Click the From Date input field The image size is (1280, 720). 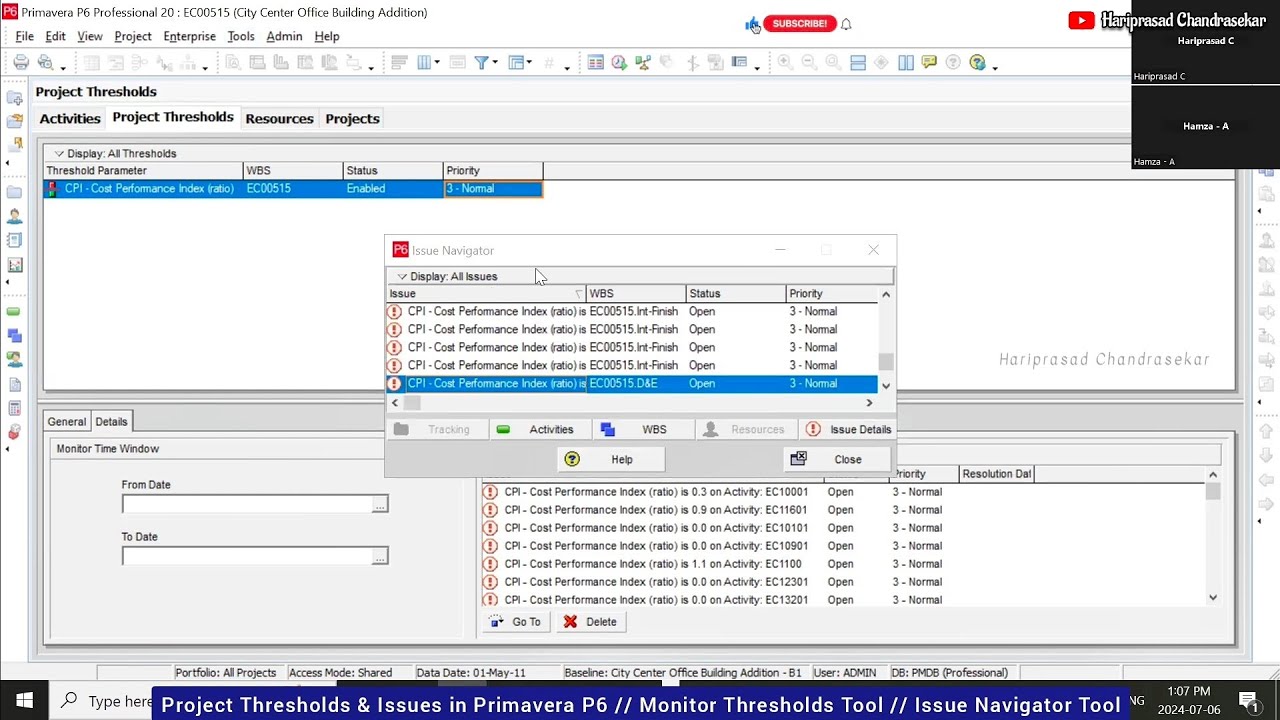[246, 505]
